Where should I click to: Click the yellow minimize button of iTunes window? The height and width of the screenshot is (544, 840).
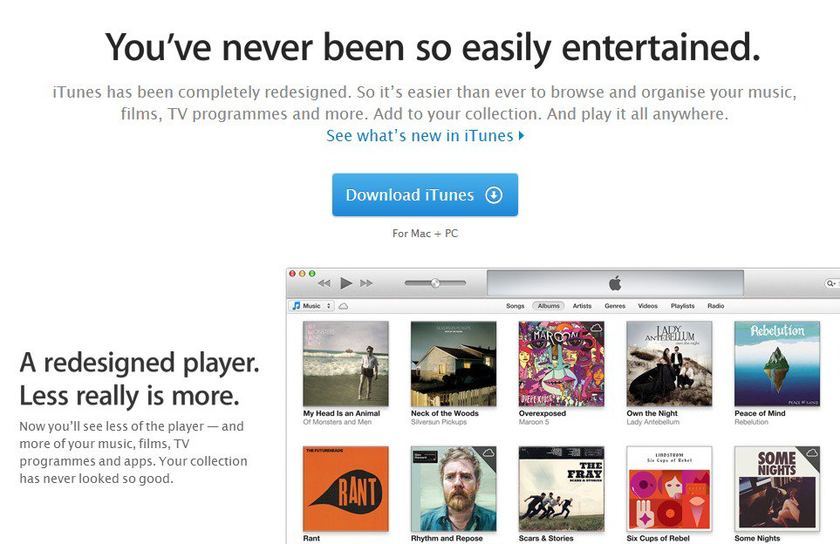[302, 273]
